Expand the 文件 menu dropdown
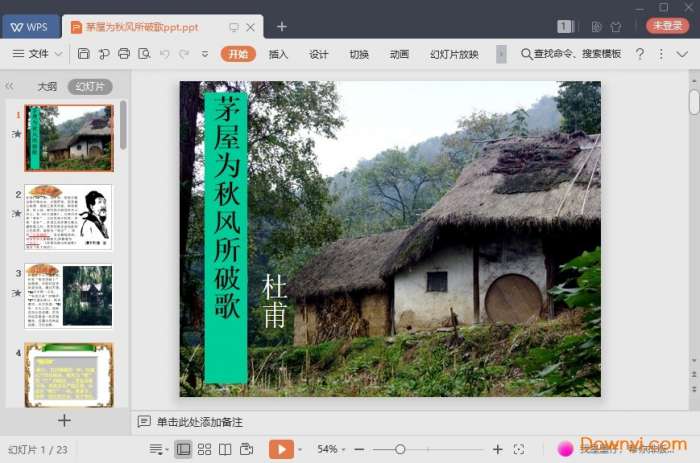The image size is (700, 463). 39,54
